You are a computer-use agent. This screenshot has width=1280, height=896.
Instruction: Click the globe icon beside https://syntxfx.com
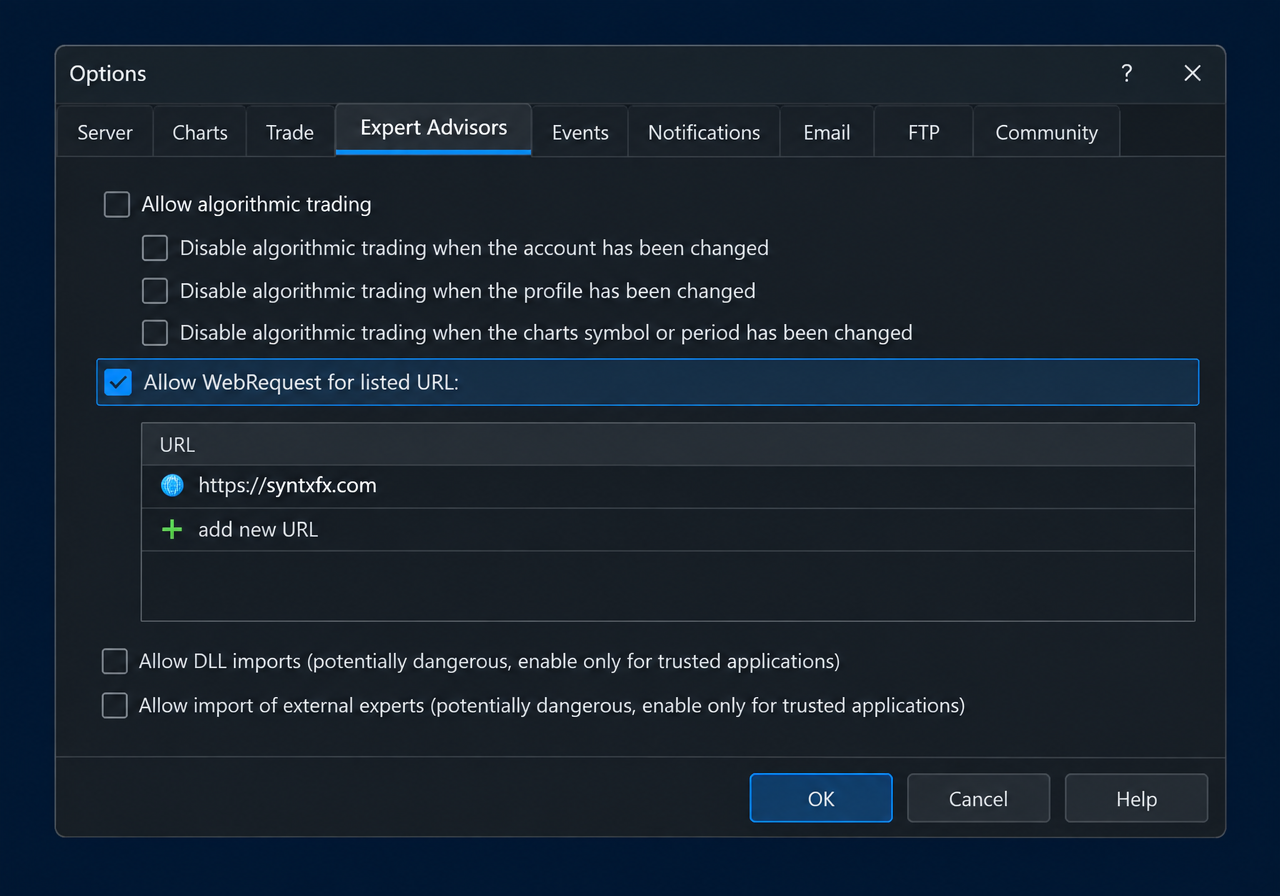click(172, 486)
